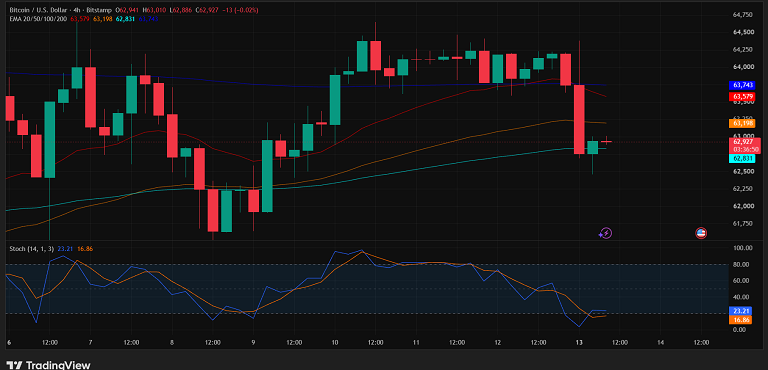Click the 64,750 price scale level
The height and width of the screenshot is (370, 768).
pyautogui.click(x=742, y=15)
